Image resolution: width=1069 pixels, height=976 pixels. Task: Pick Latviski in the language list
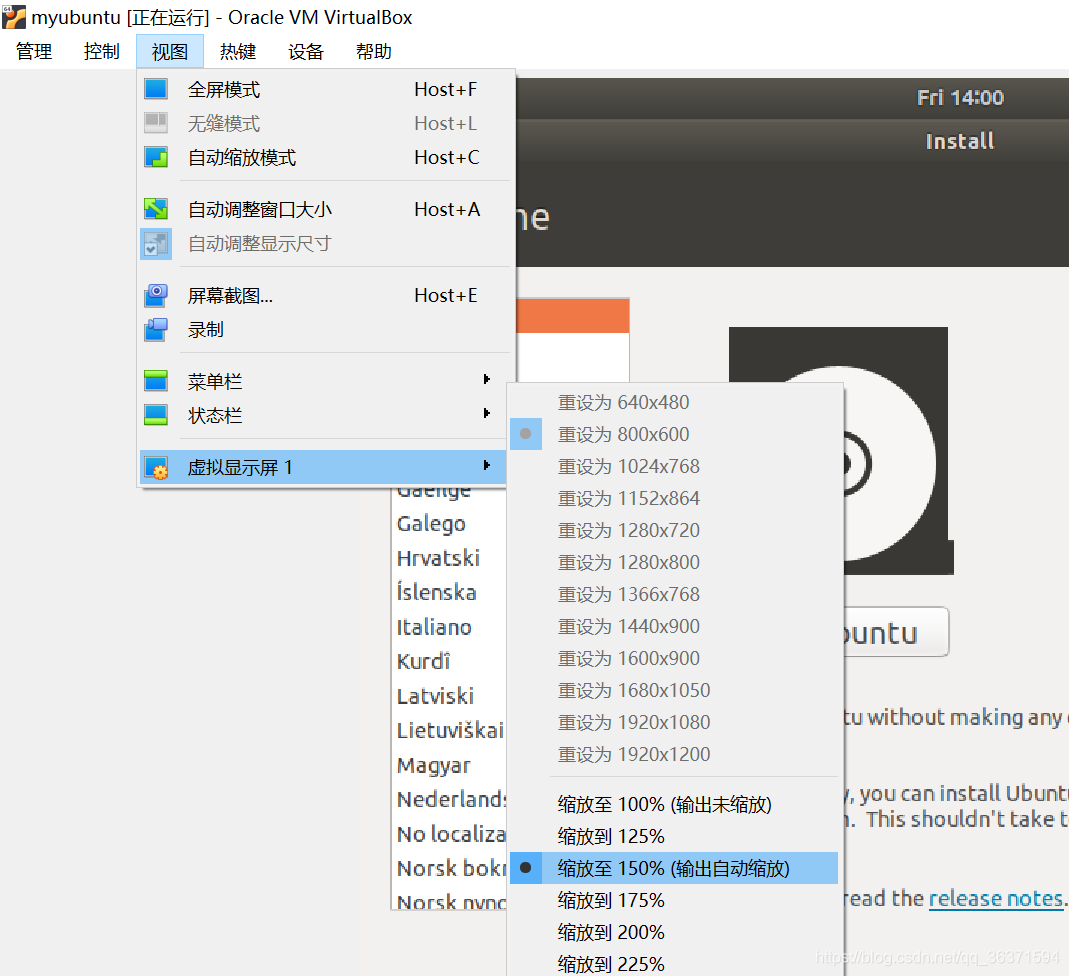436,696
